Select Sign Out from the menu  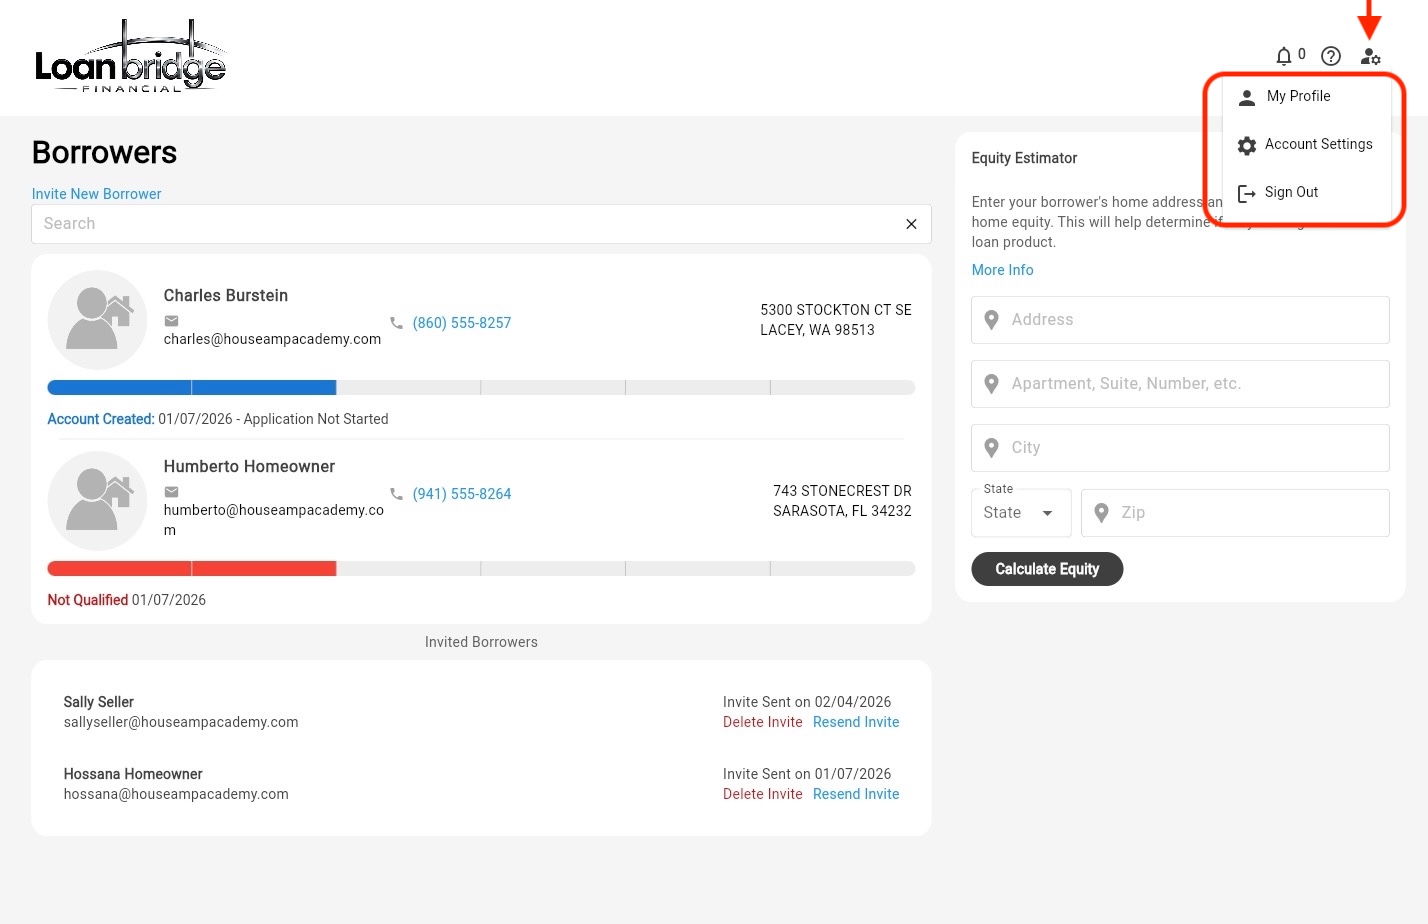coord(1290,192)
